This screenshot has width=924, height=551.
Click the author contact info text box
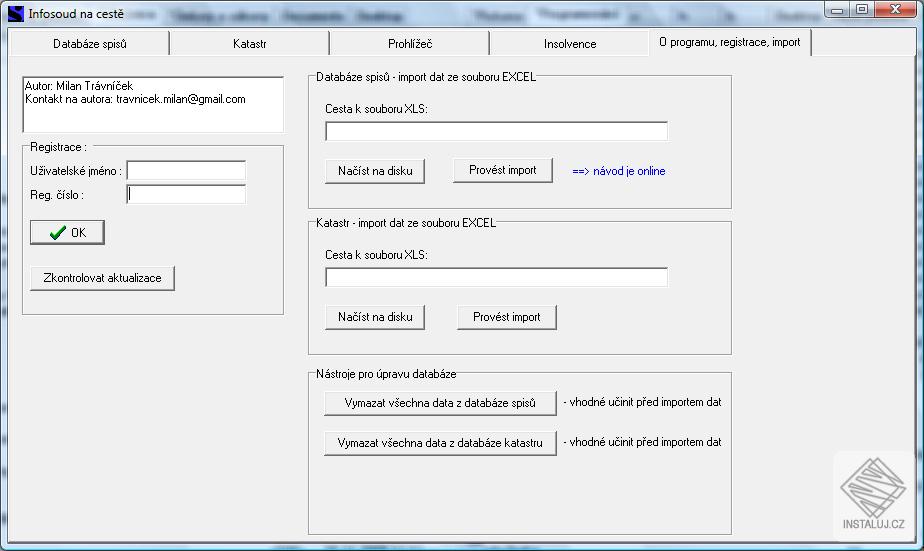point(153,104)
